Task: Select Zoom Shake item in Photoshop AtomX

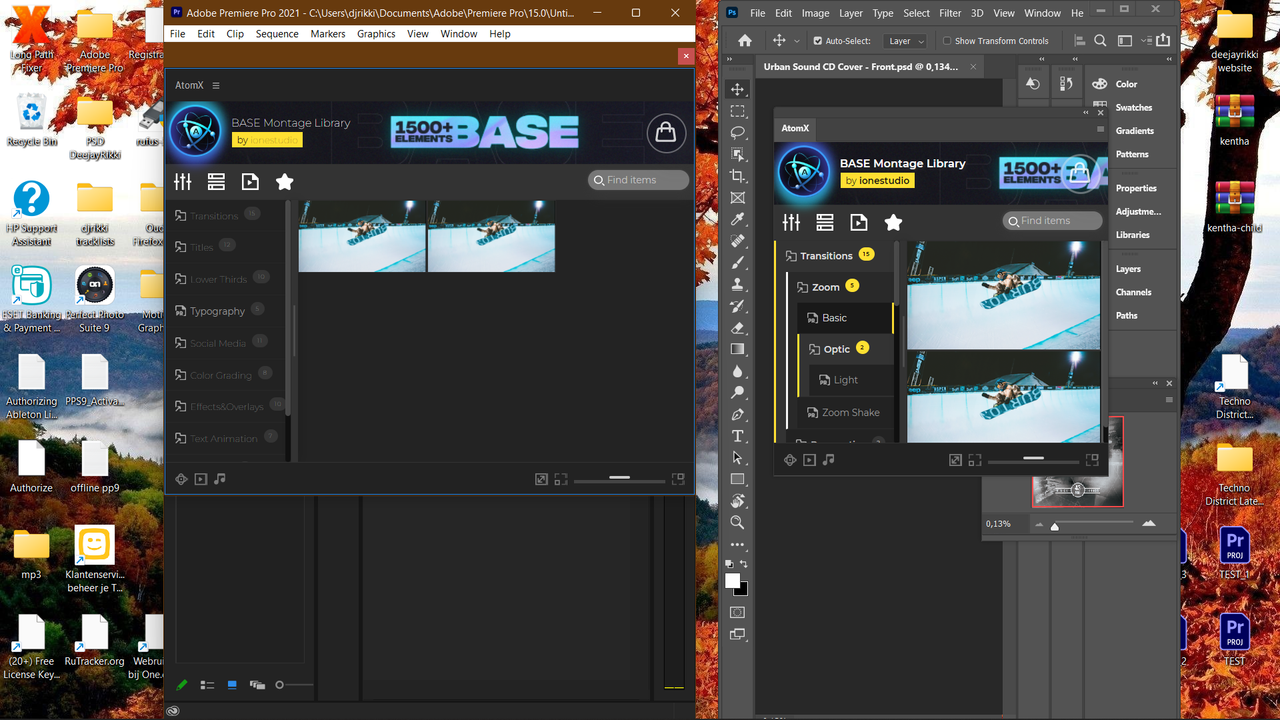Action: 850,412
